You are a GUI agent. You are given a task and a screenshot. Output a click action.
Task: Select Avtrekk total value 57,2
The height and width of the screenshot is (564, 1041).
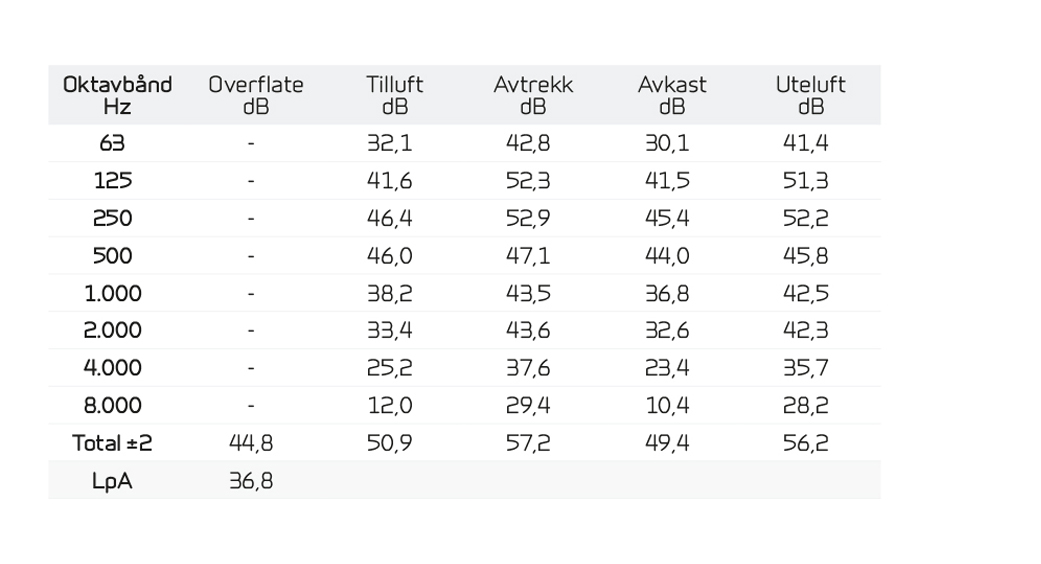(x=528, y=443)
